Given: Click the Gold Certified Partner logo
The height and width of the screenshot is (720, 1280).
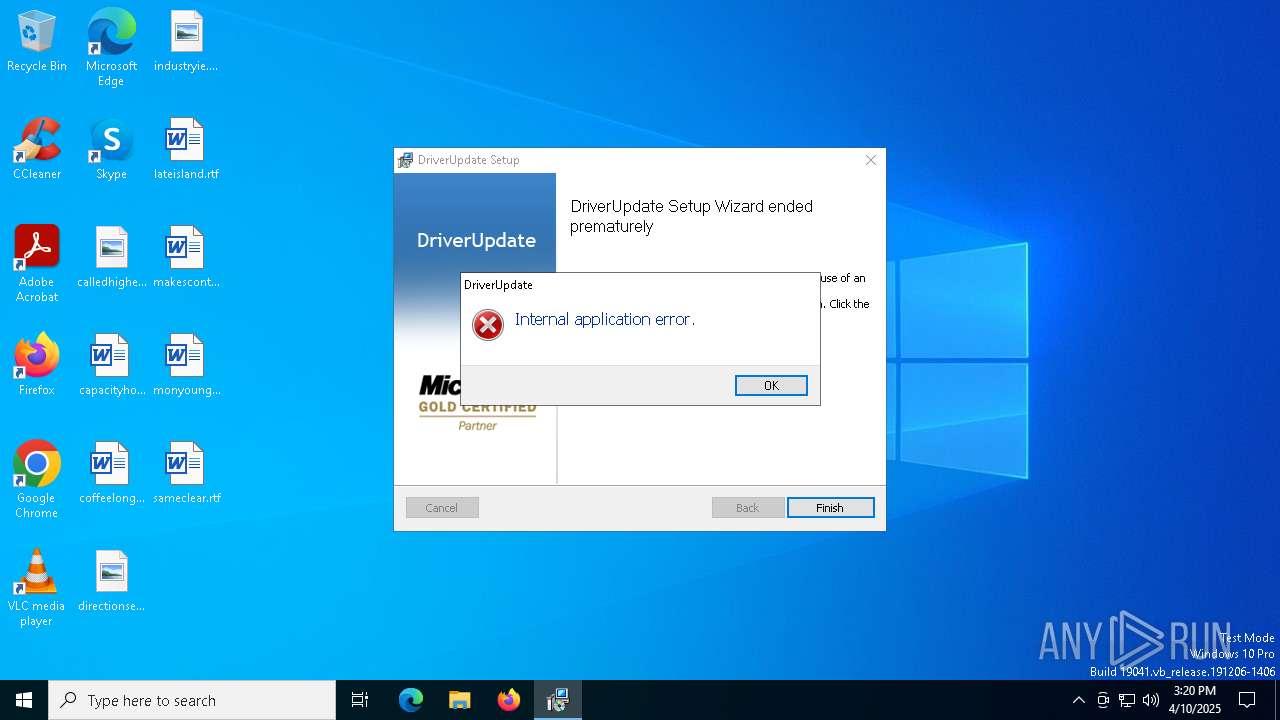Looking at the screenshot, I should [x=478, y=403].
